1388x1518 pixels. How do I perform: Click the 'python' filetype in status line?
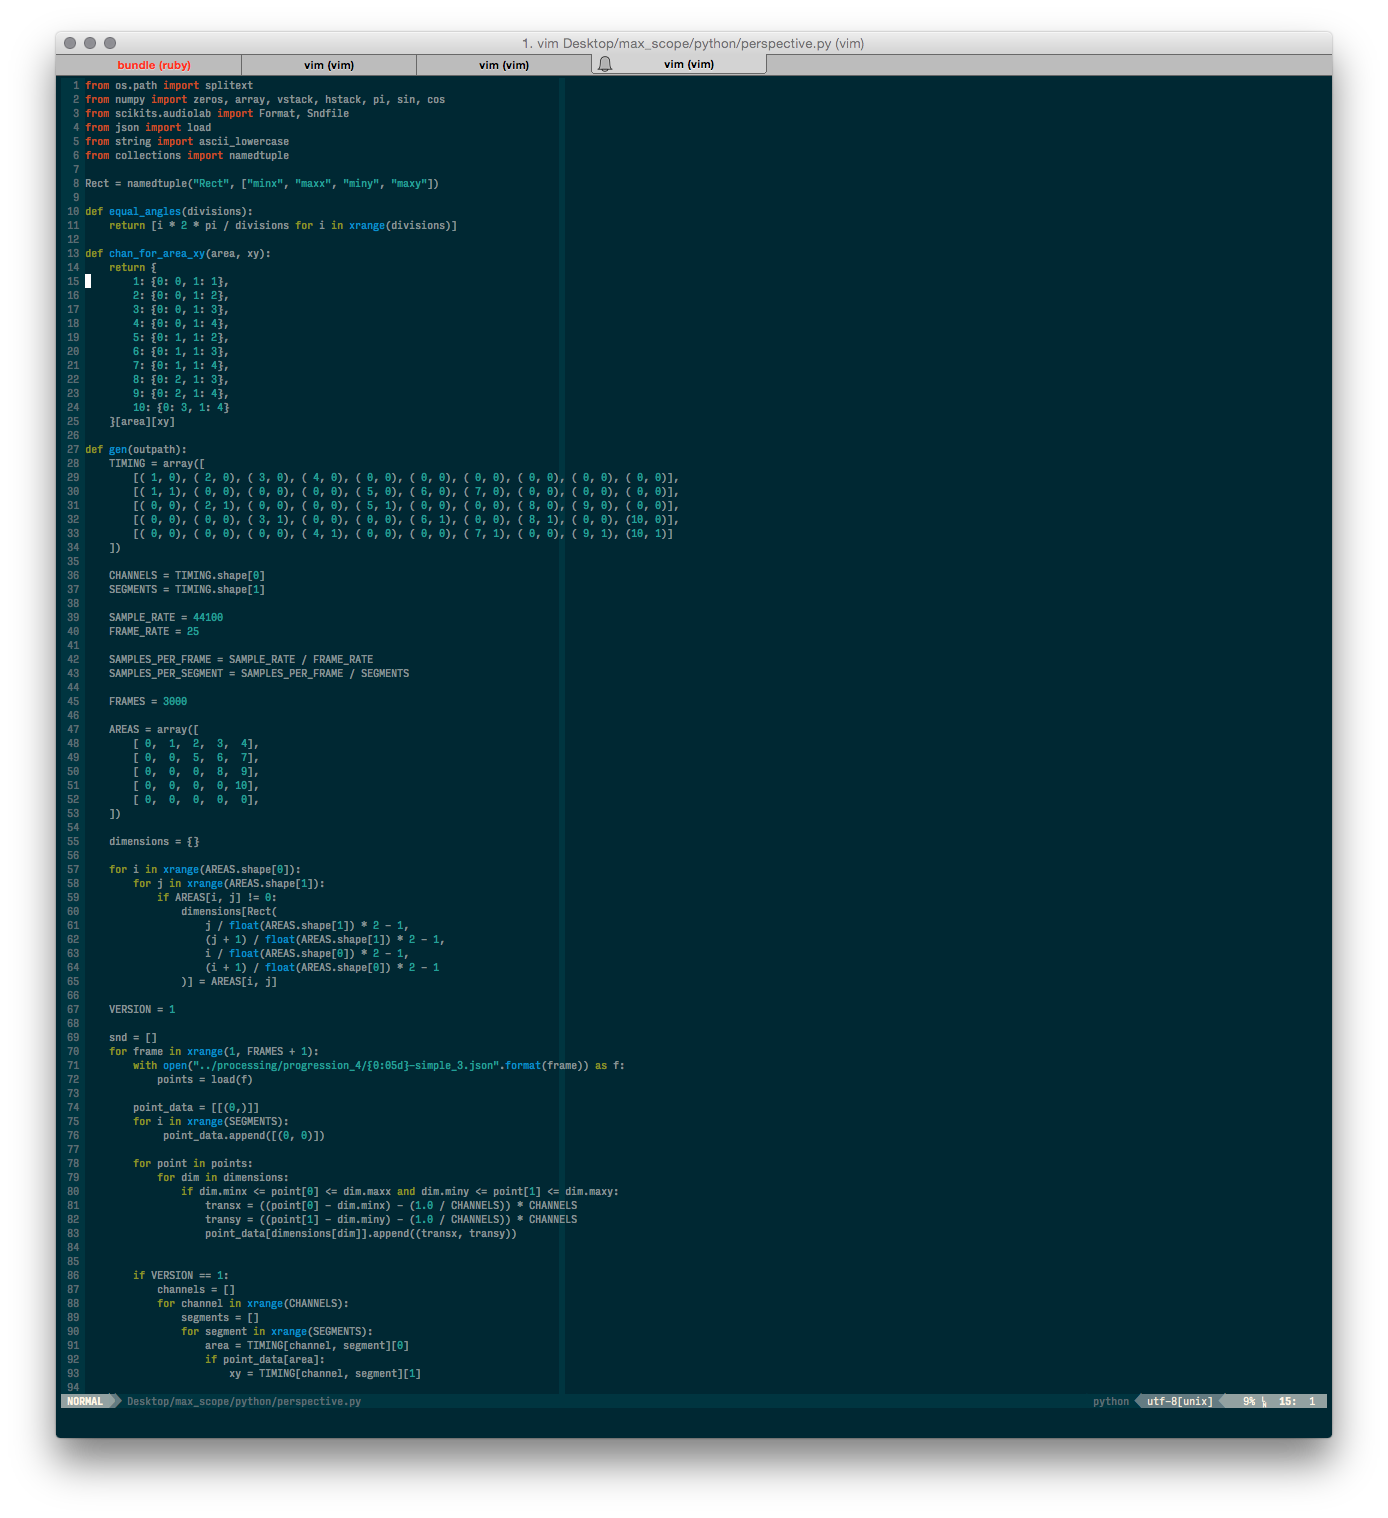pyautogui.click(x=1111, y=1401)
